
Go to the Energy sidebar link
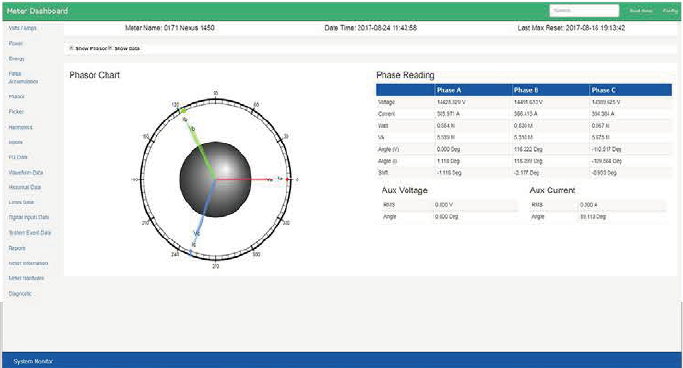click(17, 59)
